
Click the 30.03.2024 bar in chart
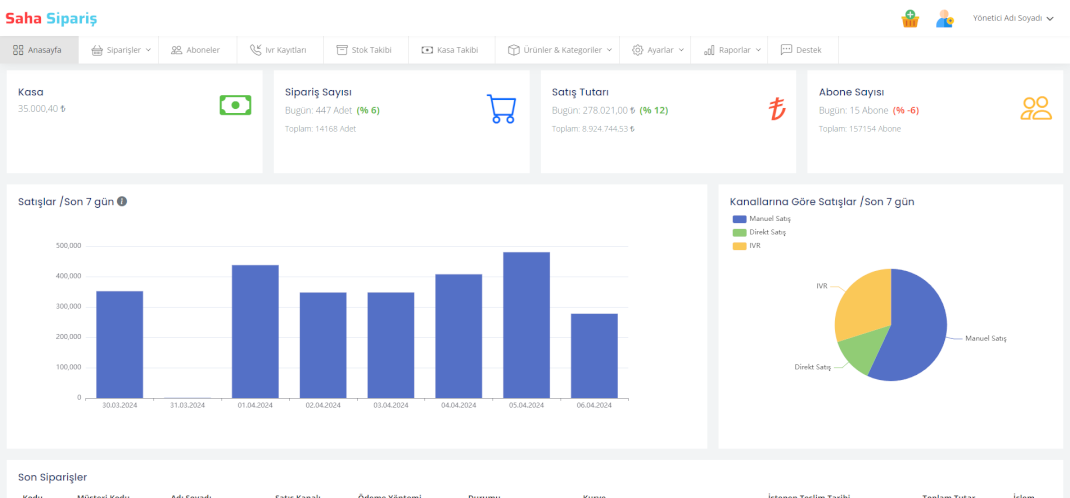(x=119, y=345)
